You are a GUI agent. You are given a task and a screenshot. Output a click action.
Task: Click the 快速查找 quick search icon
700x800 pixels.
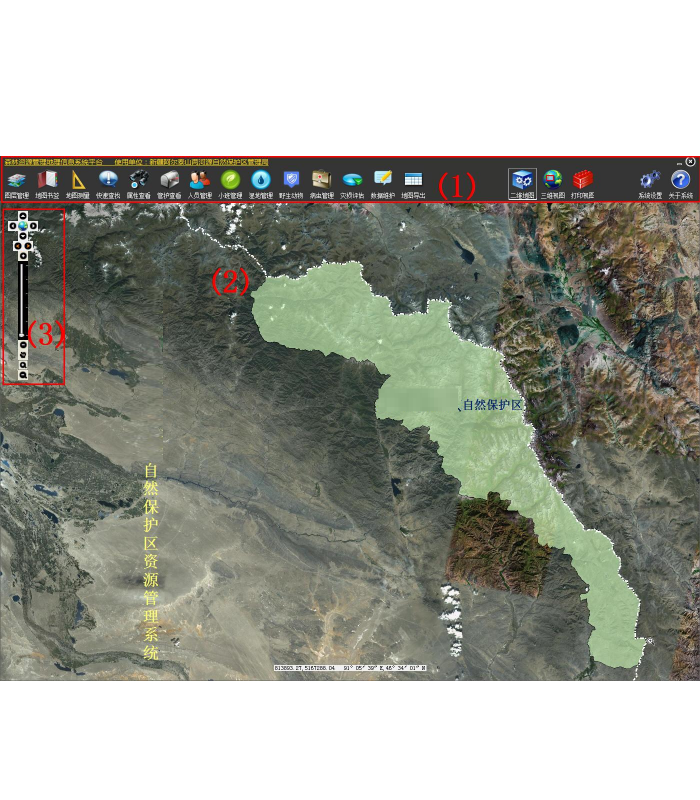point(108,181)
